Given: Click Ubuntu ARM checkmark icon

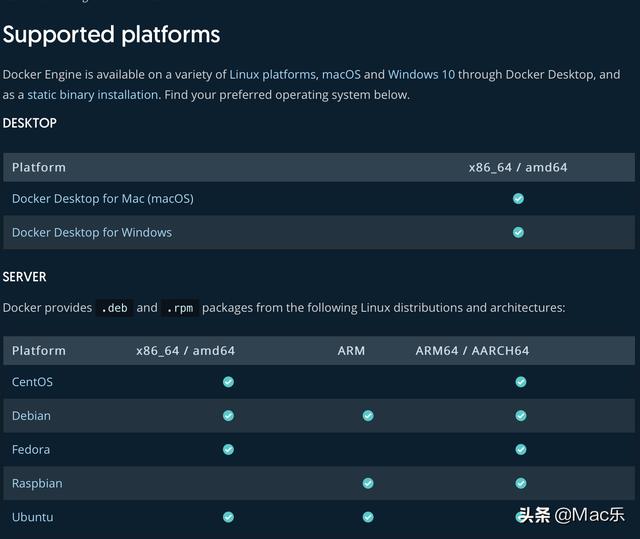Looking at the screenshot, I should tap(368, 517).
